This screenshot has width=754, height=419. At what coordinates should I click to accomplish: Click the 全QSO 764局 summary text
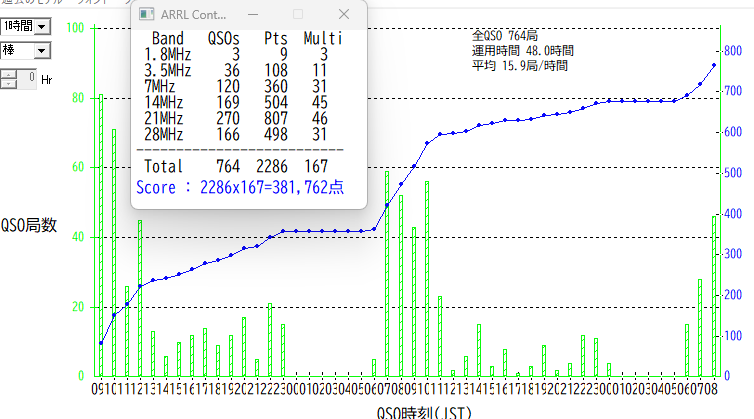click(x=504, y=35)
